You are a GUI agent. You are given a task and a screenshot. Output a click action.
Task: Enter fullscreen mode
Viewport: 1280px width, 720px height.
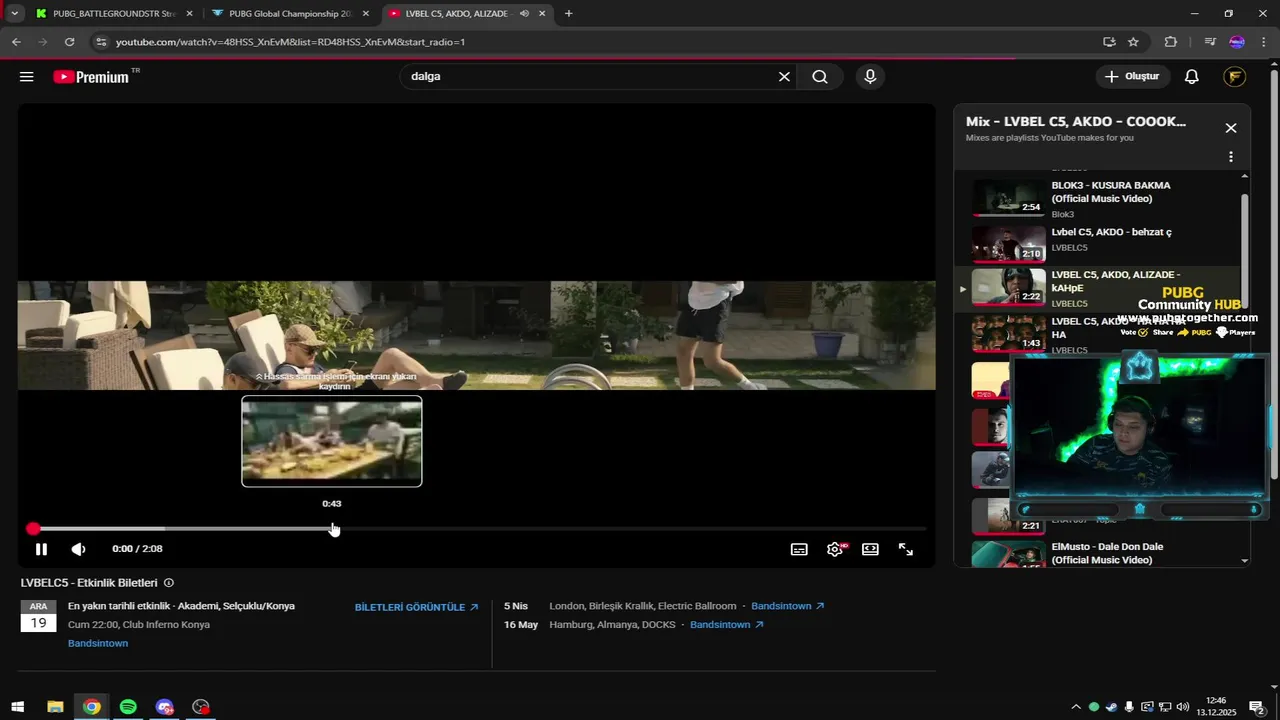tap(906, 549)
